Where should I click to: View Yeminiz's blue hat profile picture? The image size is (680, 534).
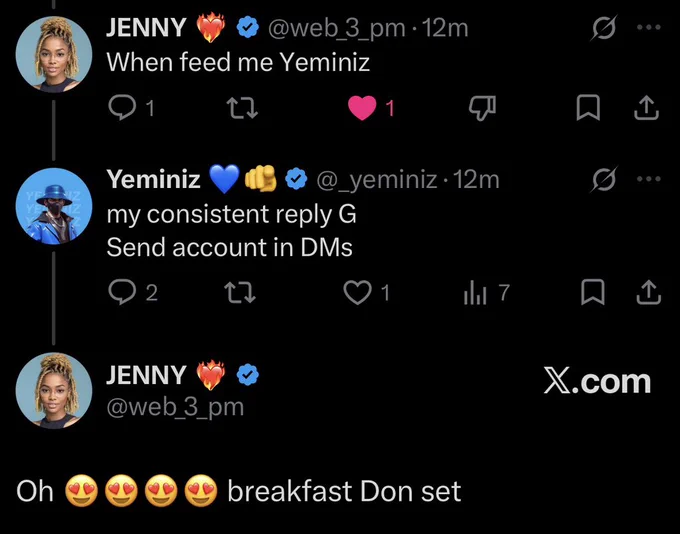[x=54, y=206]
